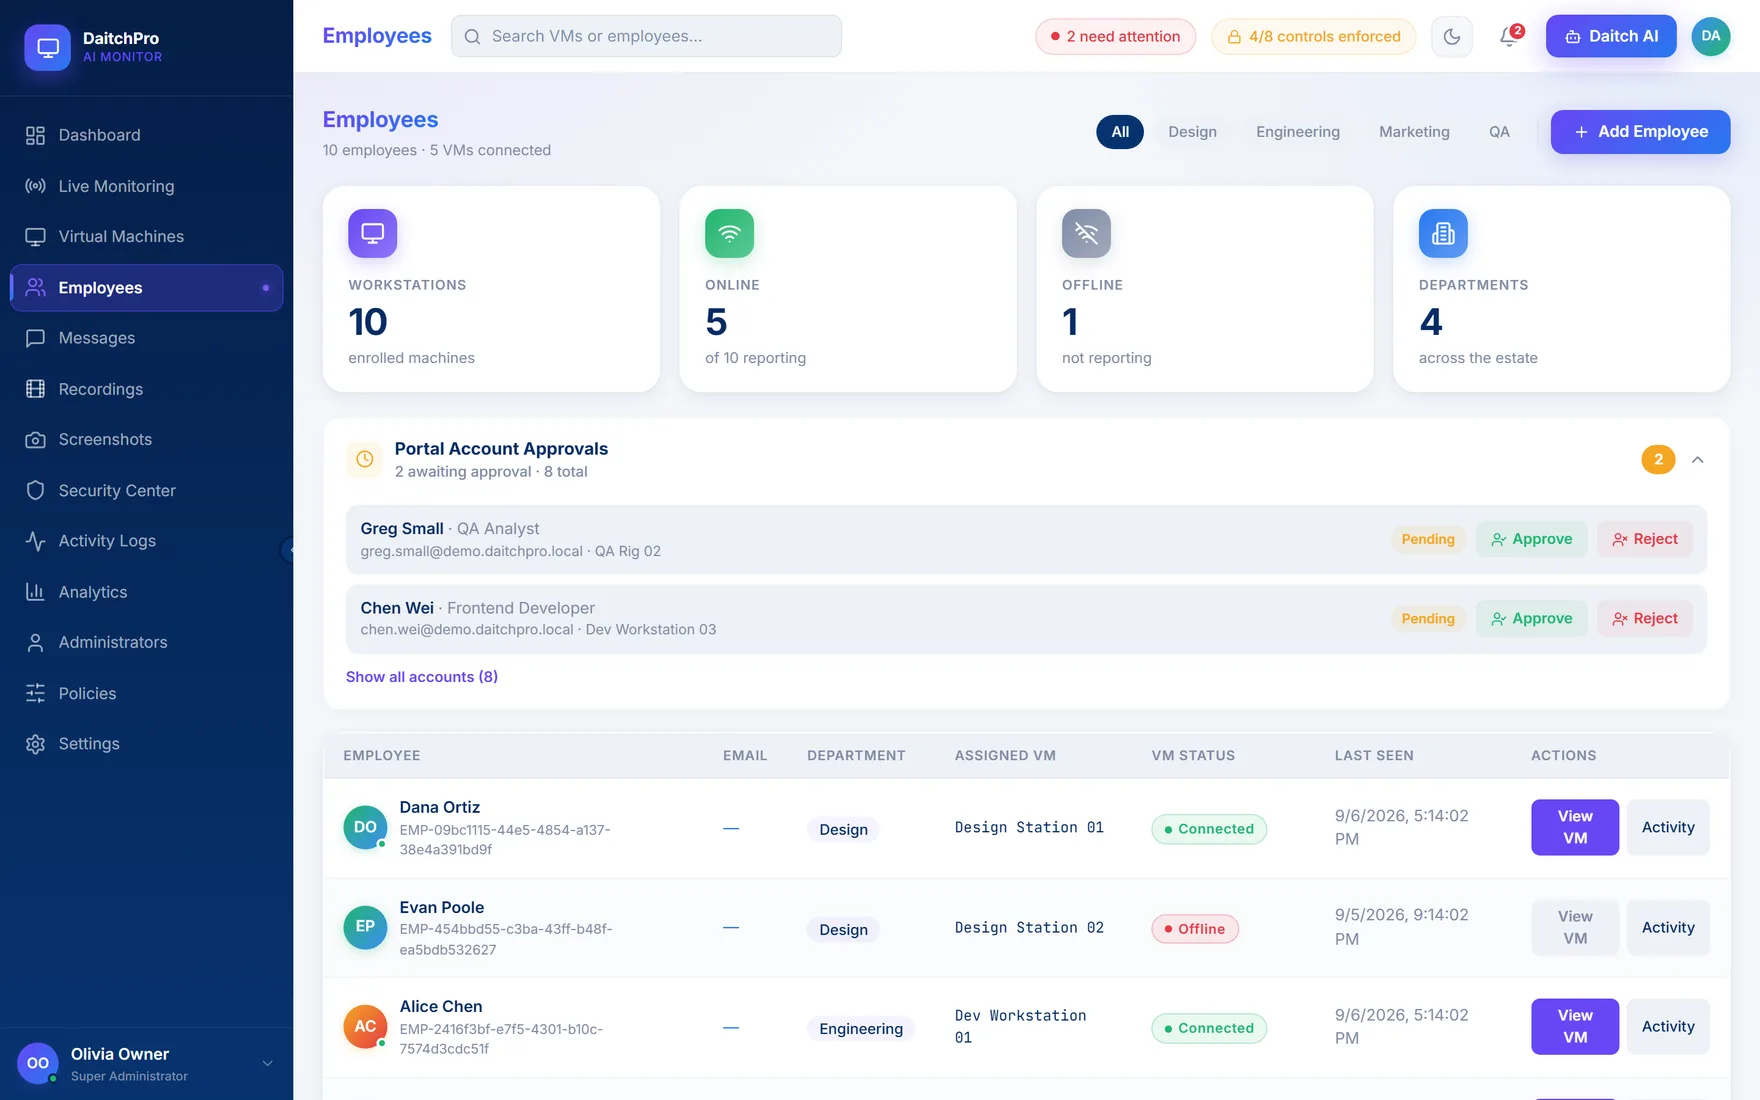Approve Greg Small's portal account
The image size is (1760, 1100).
pyautogui.click(x=1531, y=539)
